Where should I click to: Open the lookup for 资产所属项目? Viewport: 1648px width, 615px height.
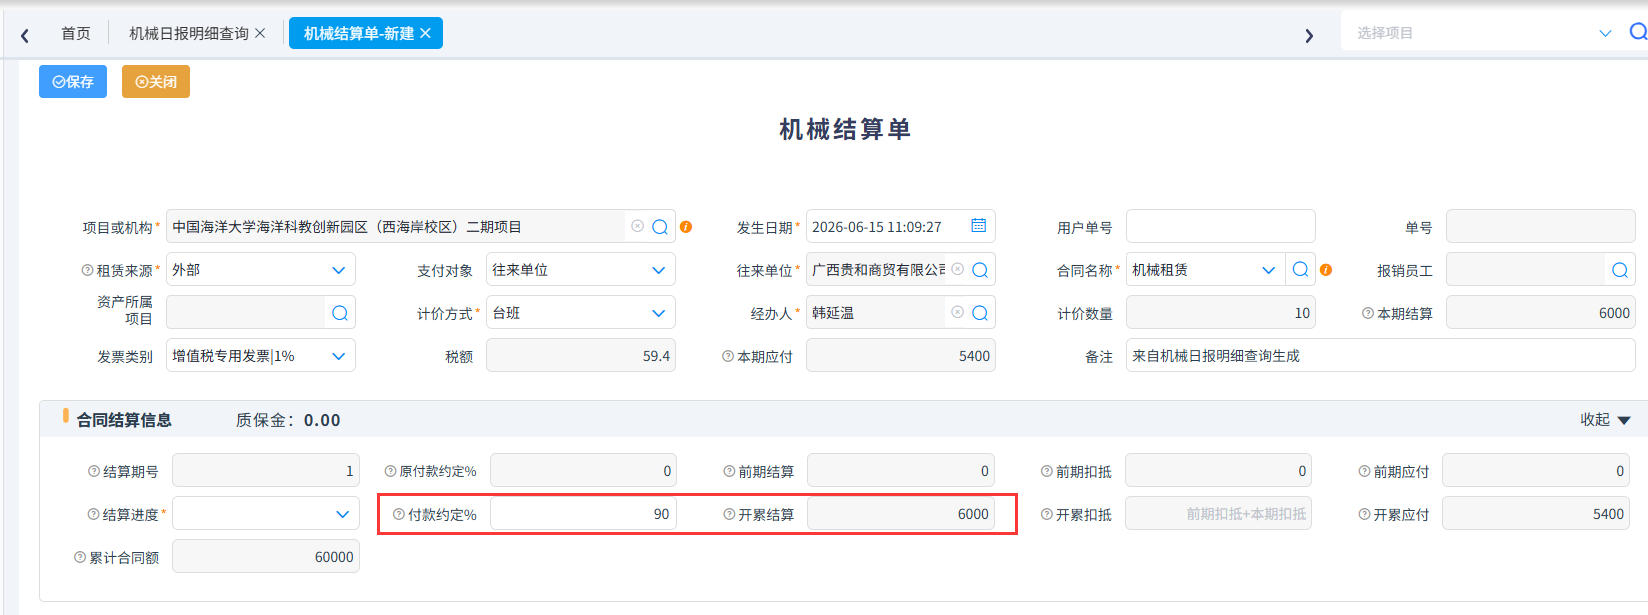(340, 313)
